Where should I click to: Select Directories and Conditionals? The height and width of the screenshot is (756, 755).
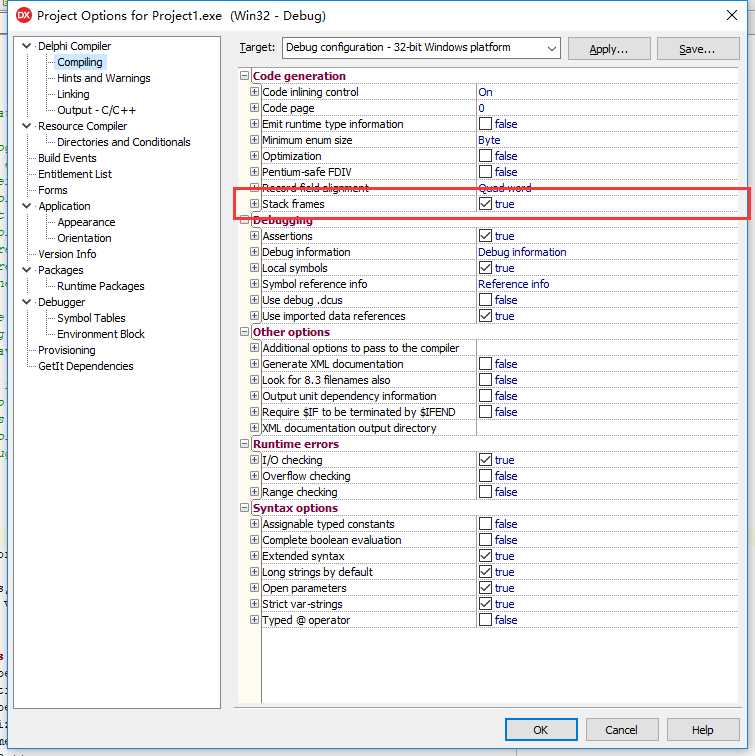[123, 142]
